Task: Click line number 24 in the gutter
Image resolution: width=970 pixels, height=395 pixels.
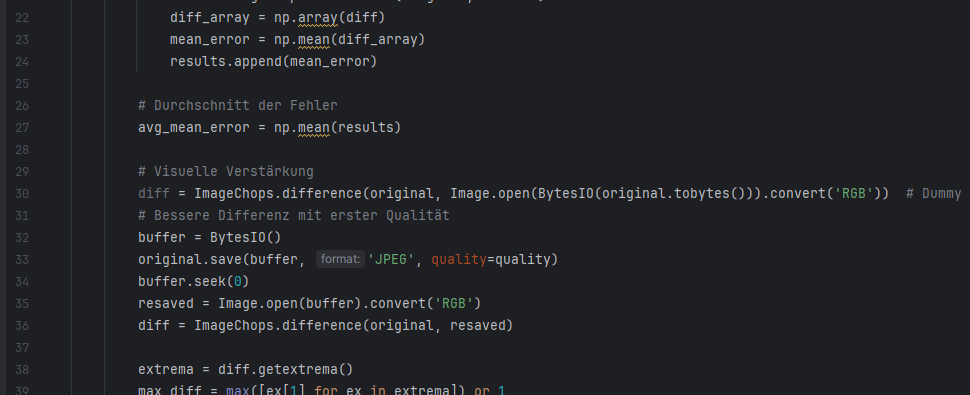Action: pyautogui.click(x=21, y=61)
